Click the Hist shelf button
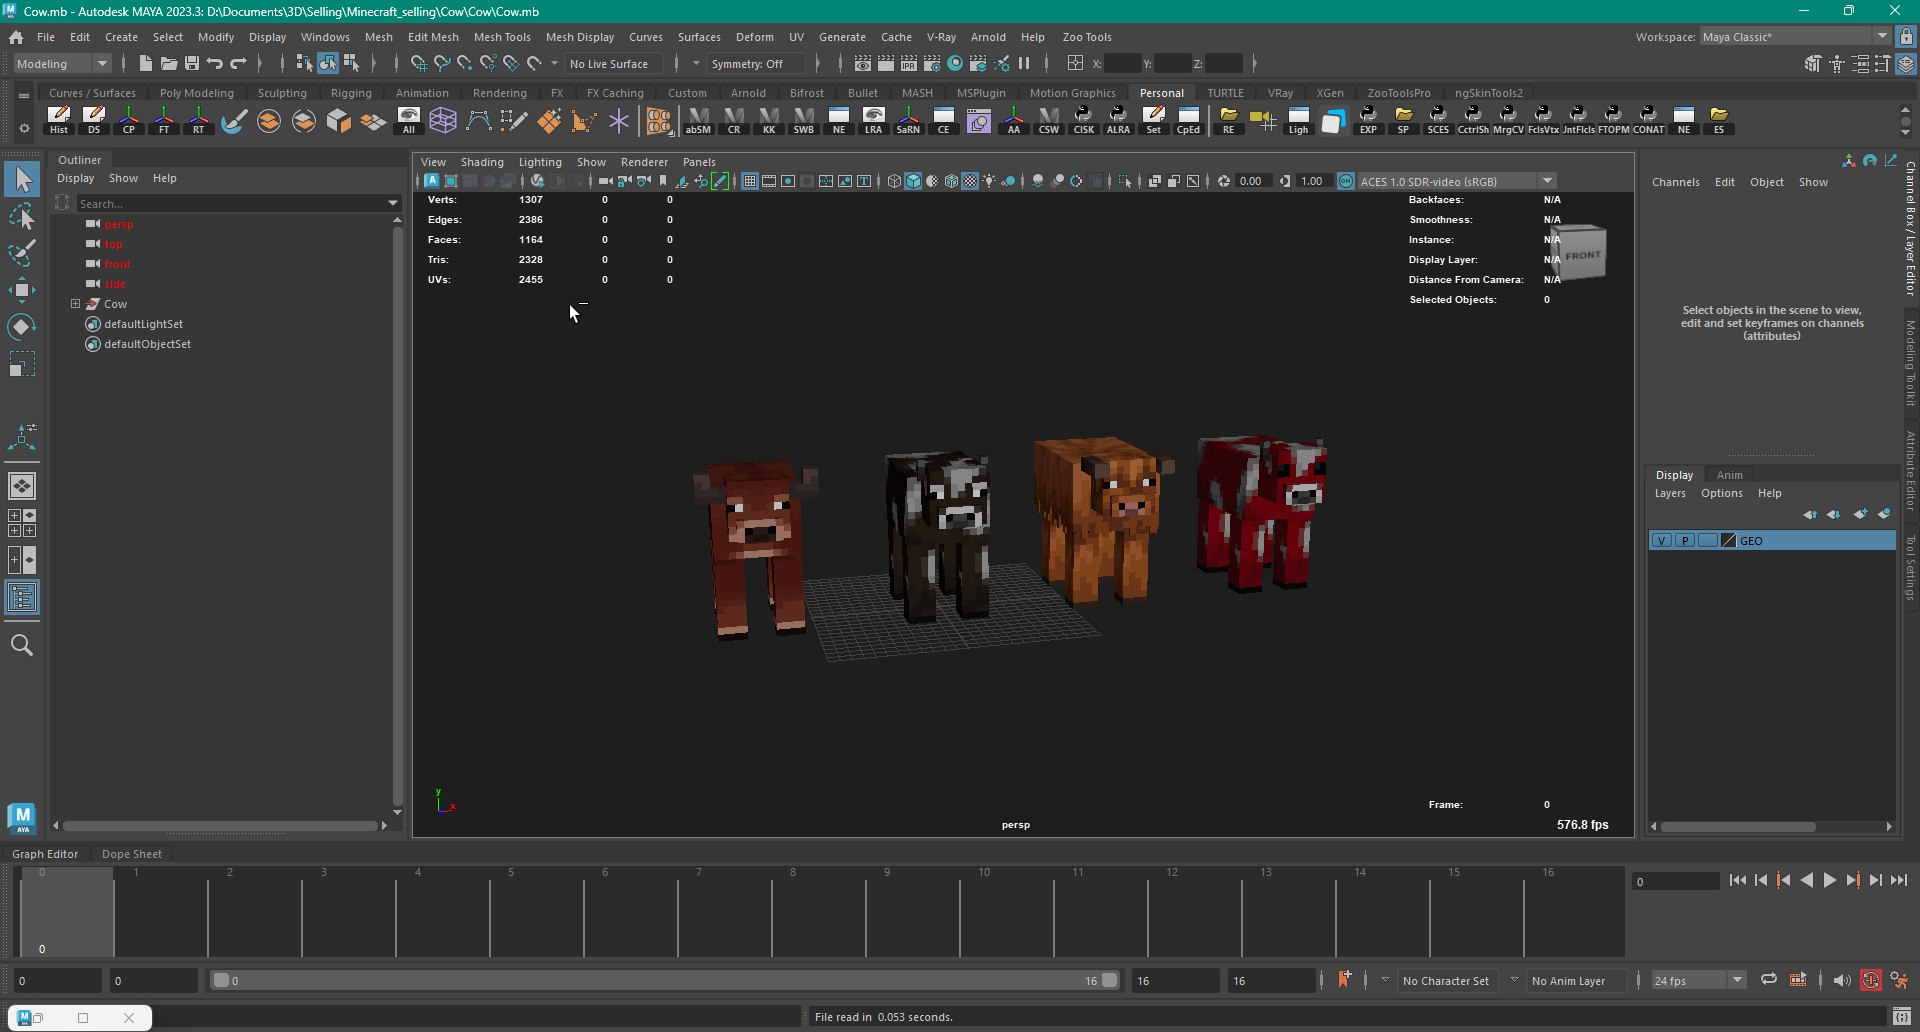1920x1032 pixels. (59, 120)
